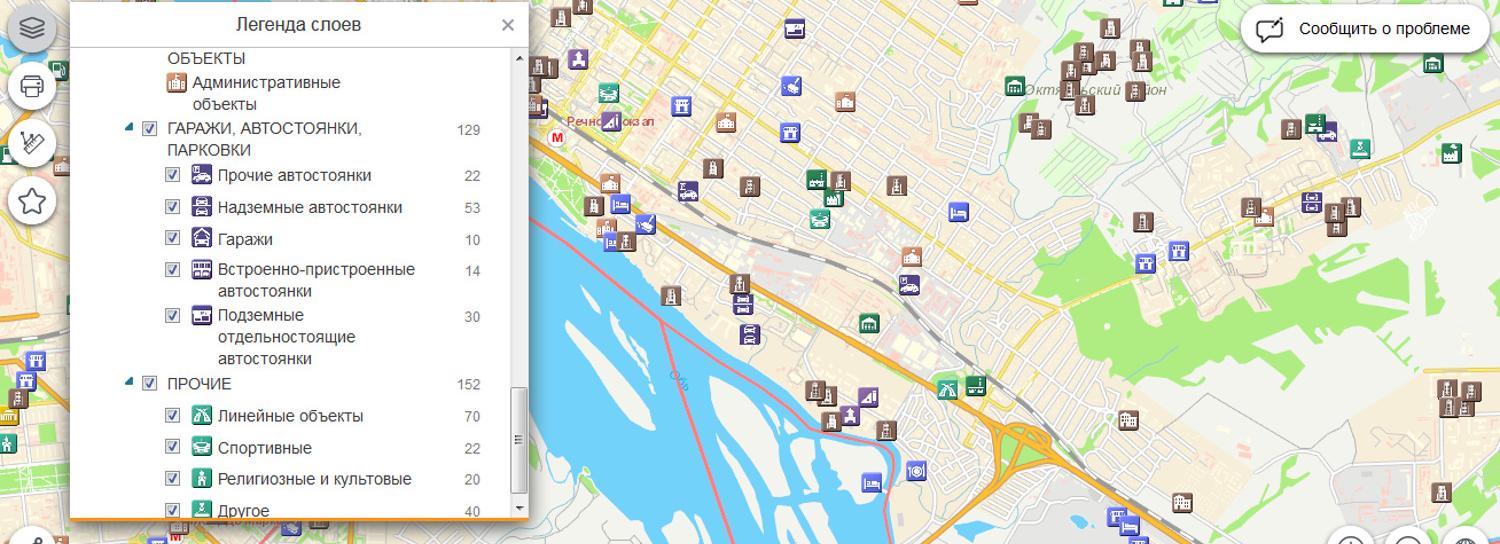
Task: Click the count 30 for Подземные автостоянки
Action: (x=472, y=317)
